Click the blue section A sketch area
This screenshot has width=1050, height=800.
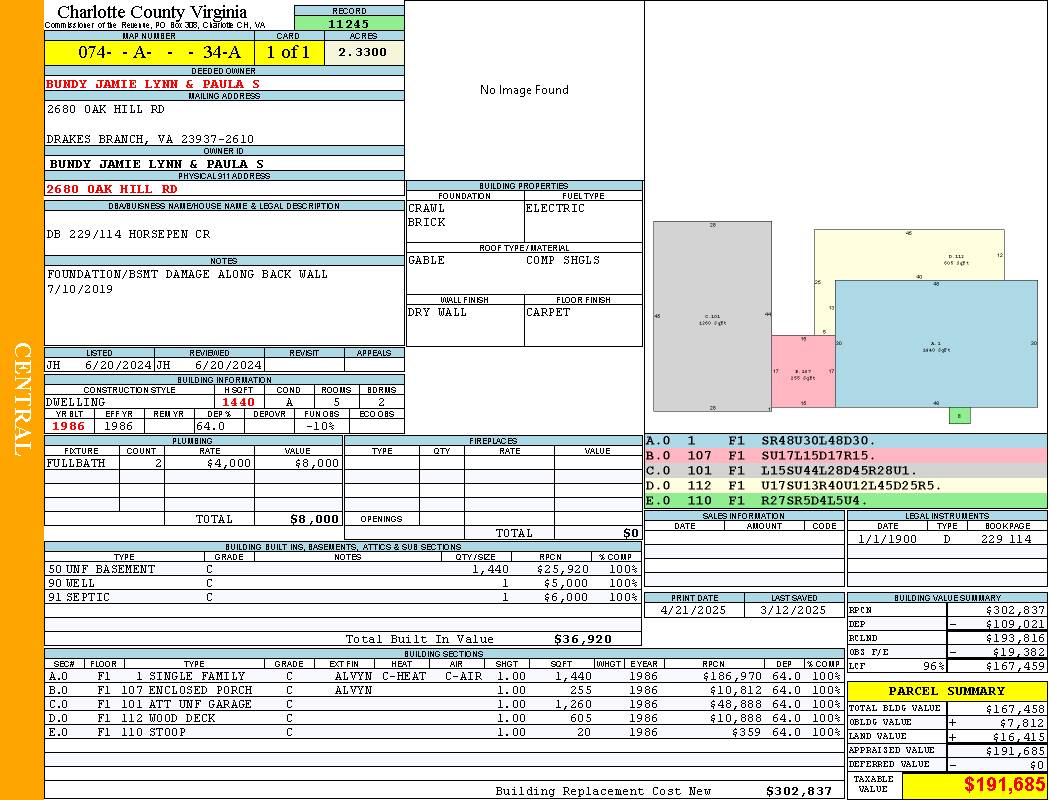pos(936,344)
